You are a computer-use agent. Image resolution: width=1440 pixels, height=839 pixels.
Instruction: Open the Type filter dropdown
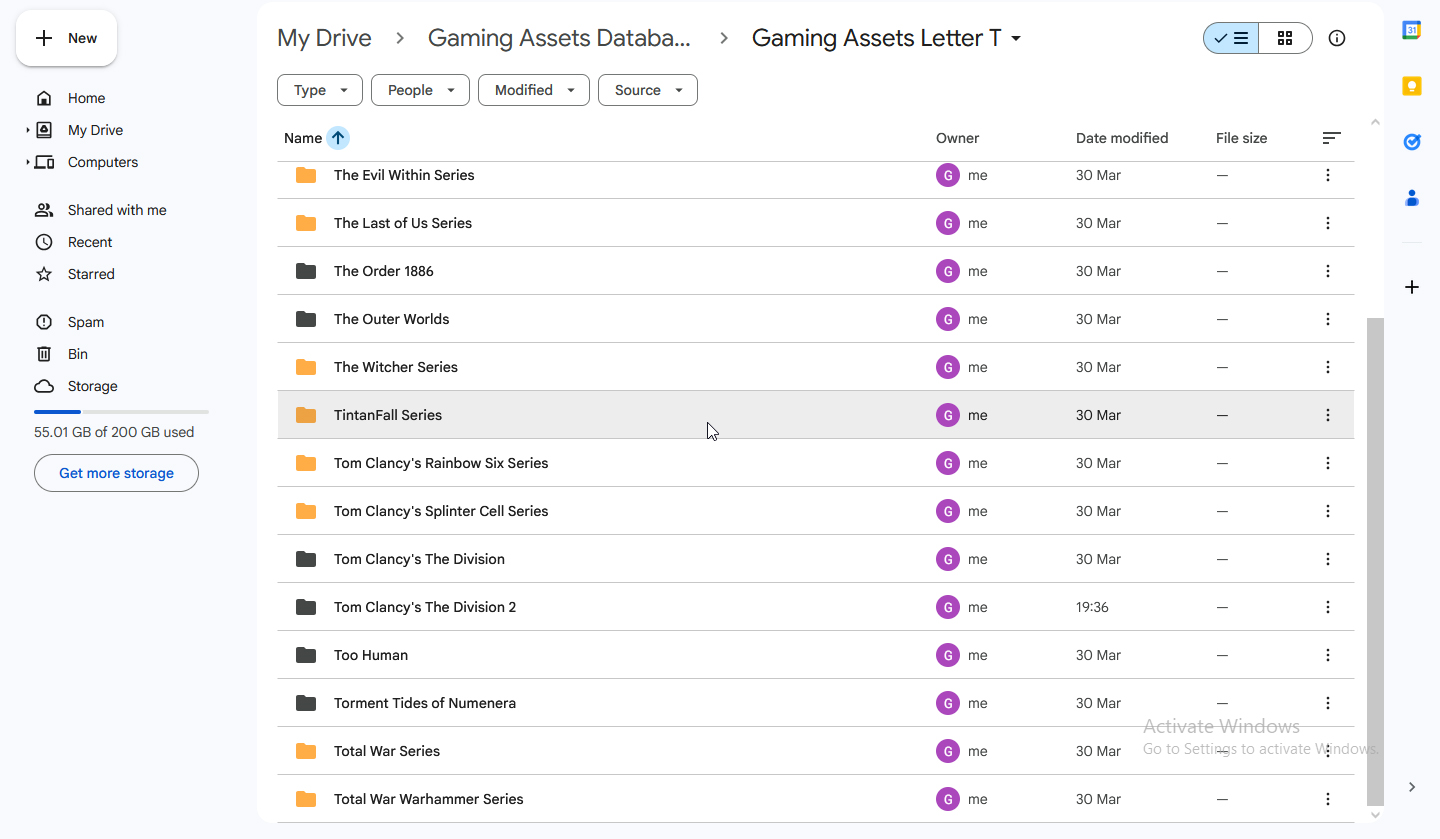pos(320,90)
